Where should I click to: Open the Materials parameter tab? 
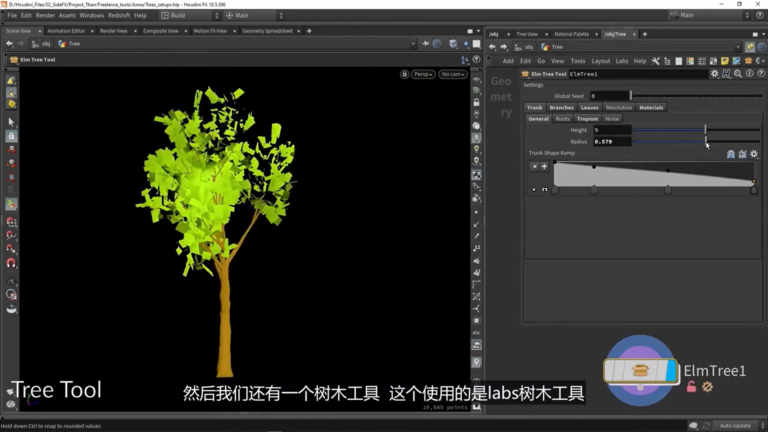point(651,108)
